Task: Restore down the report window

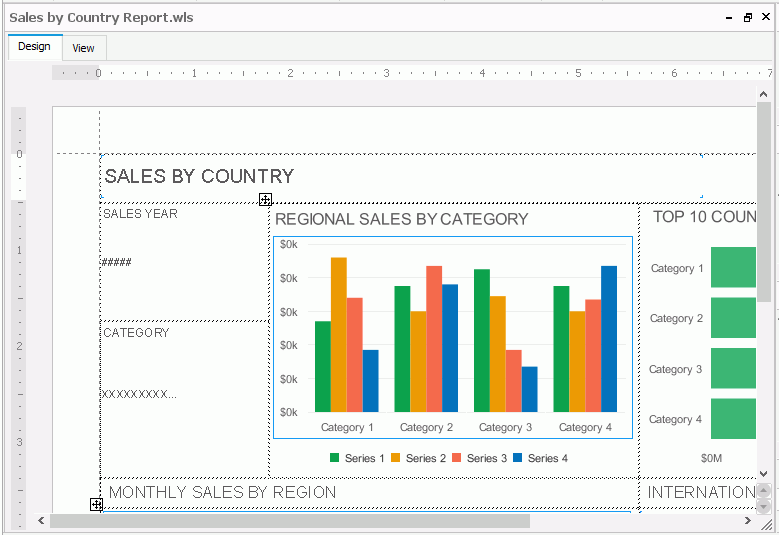Action: (747, 18)
